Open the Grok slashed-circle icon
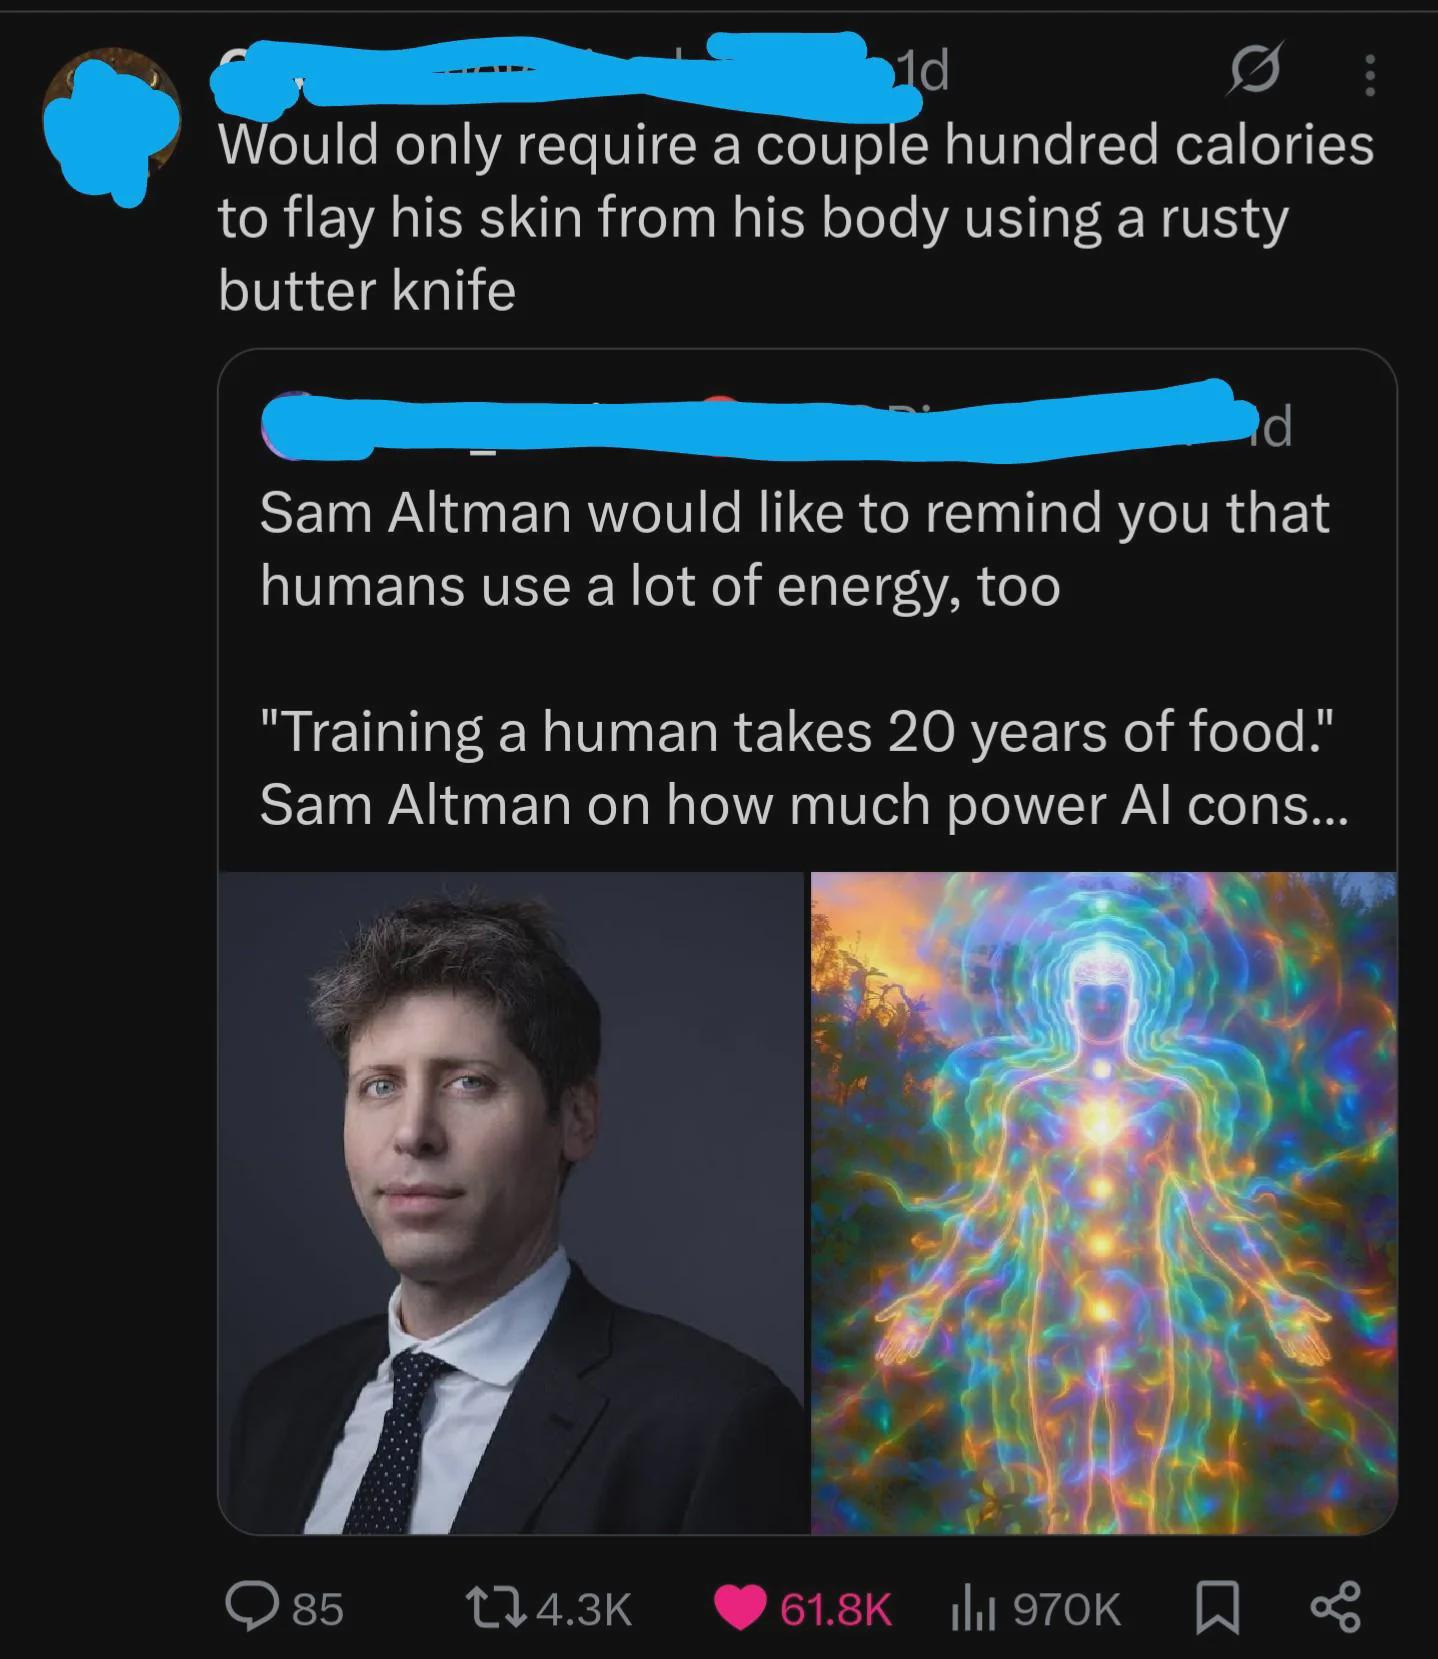The image size is (1438, 1659). pos(1255,73)
